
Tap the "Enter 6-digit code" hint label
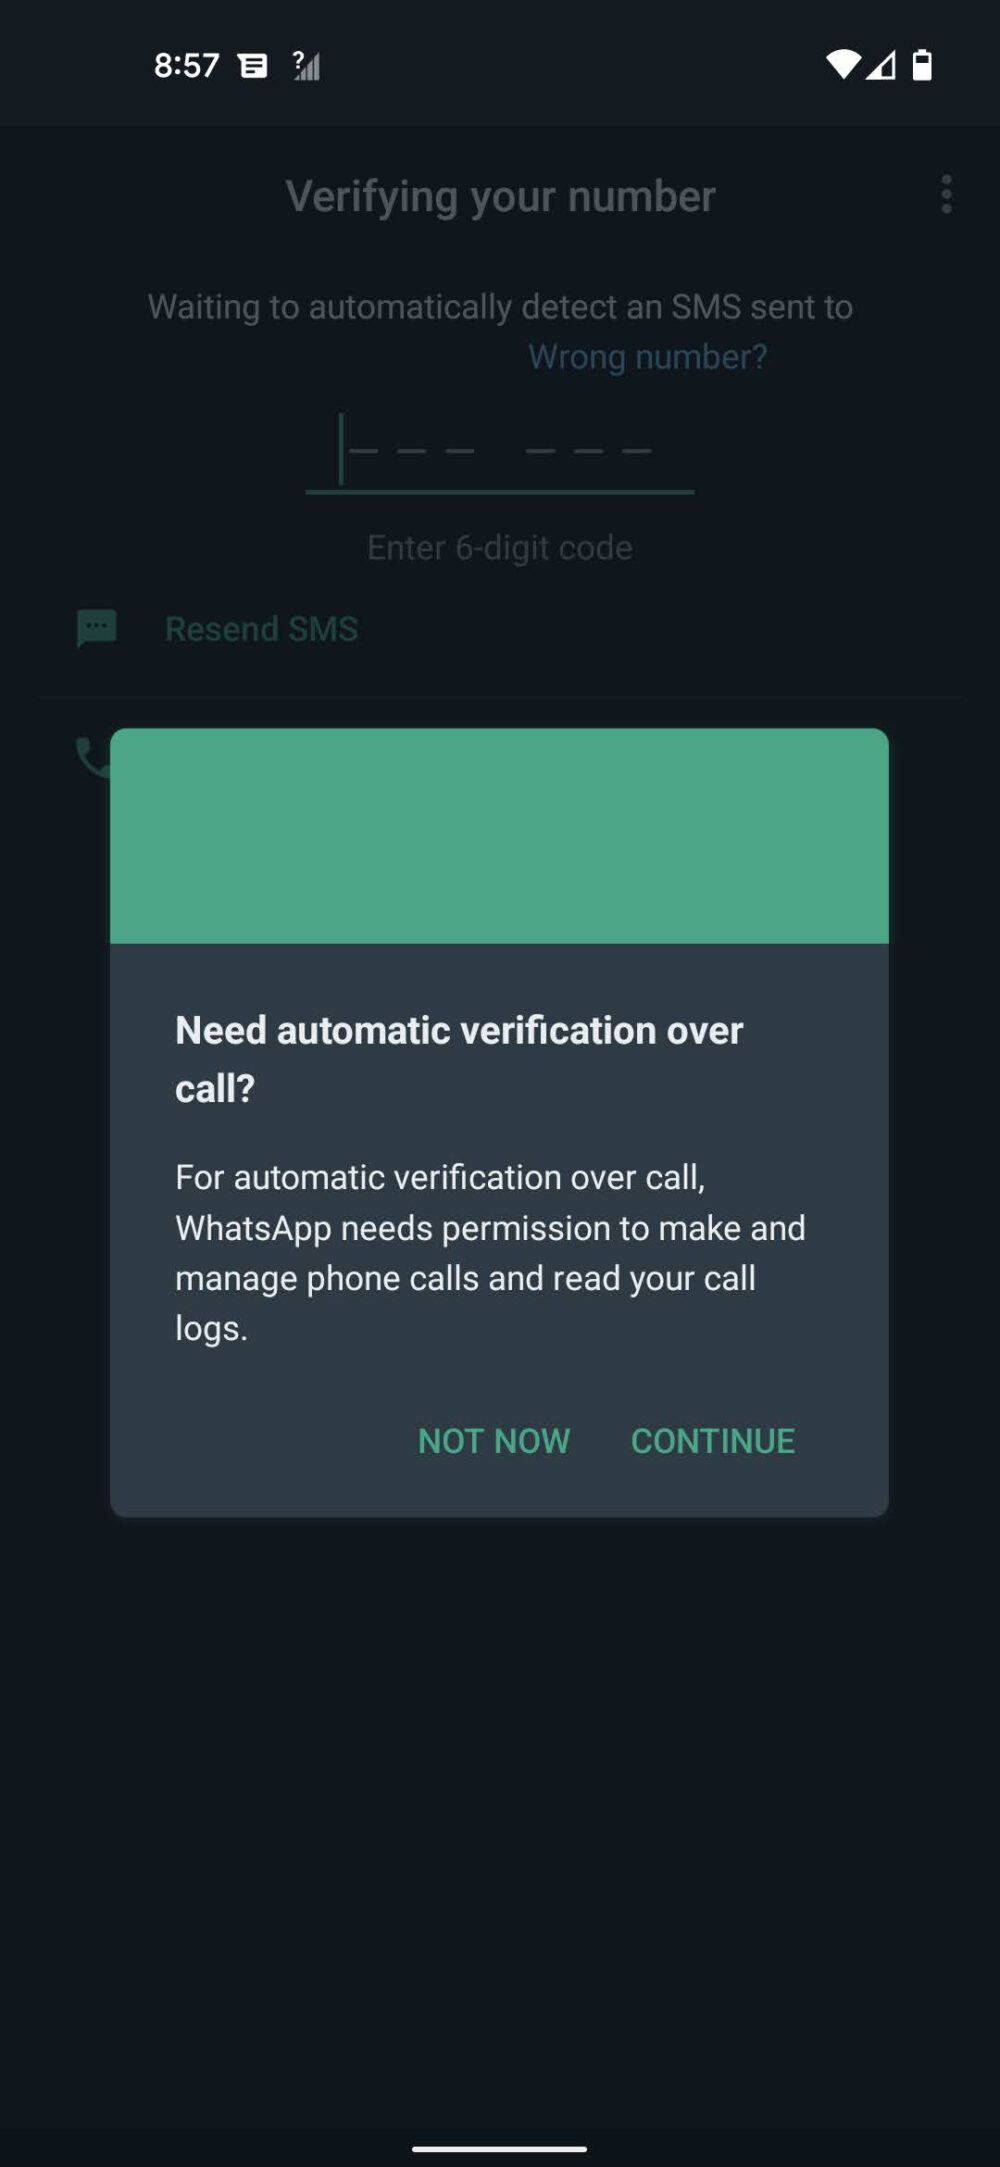point(500,548)
